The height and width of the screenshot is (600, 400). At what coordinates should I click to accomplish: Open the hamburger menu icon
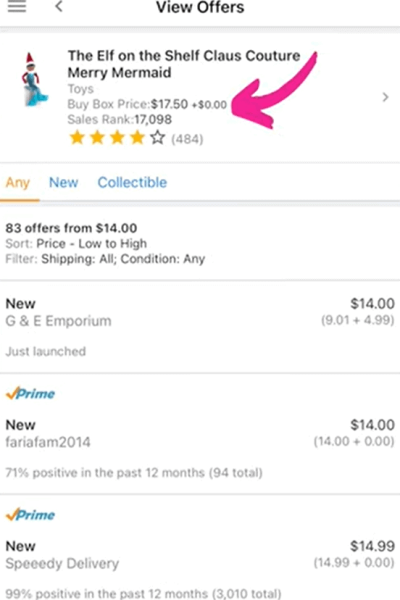(x=17, y=7)
